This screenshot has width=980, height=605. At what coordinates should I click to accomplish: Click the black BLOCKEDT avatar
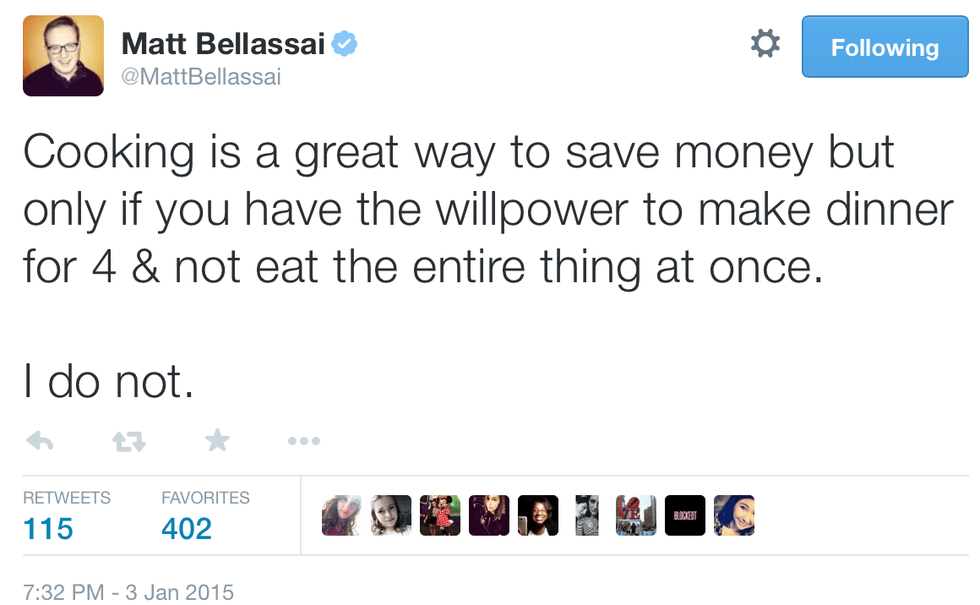[x=685, y=516]
